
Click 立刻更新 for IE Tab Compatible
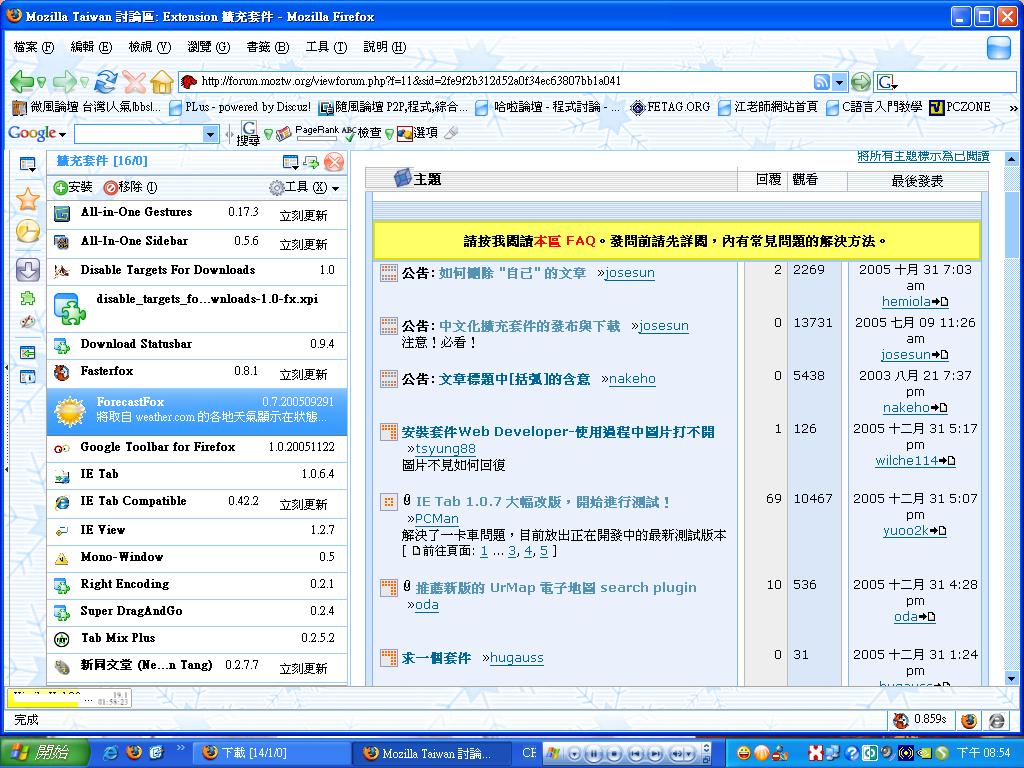pyautogui.click(x=304, y=504)
